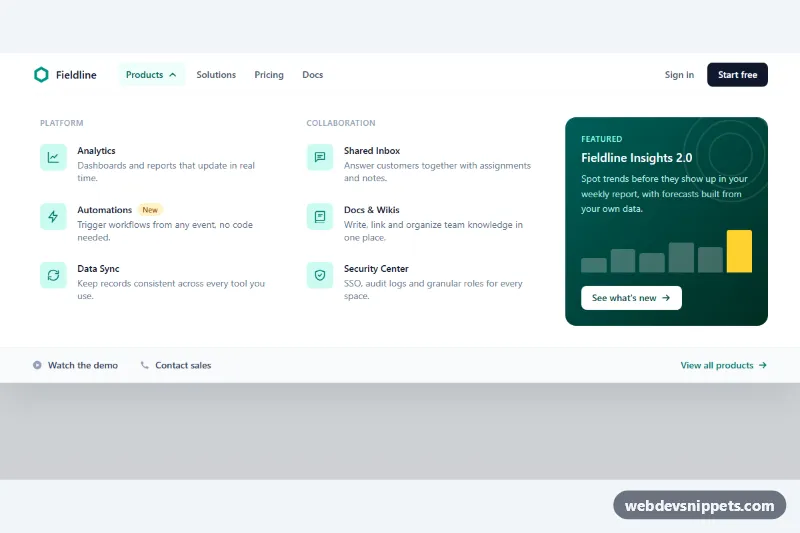Click the Fieldline brand name text
Viewport: 800px width, 533px height.
(76, 75)
